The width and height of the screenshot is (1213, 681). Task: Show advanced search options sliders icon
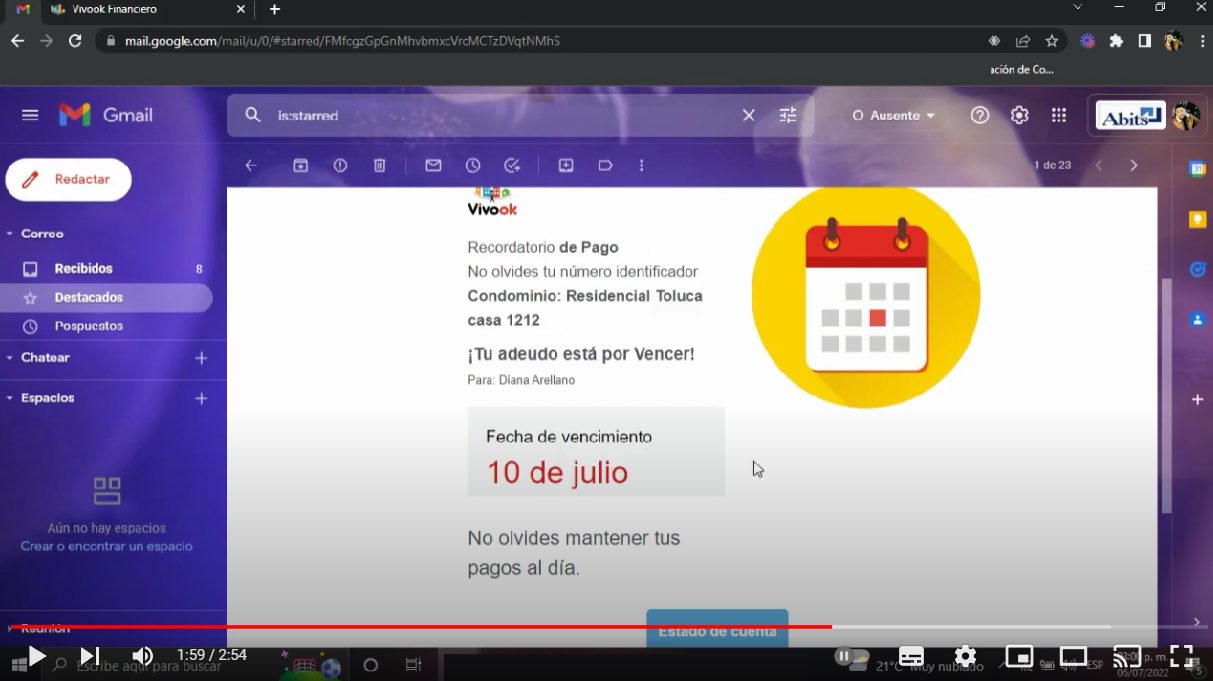pyautogui.click(x=788, y=115)
